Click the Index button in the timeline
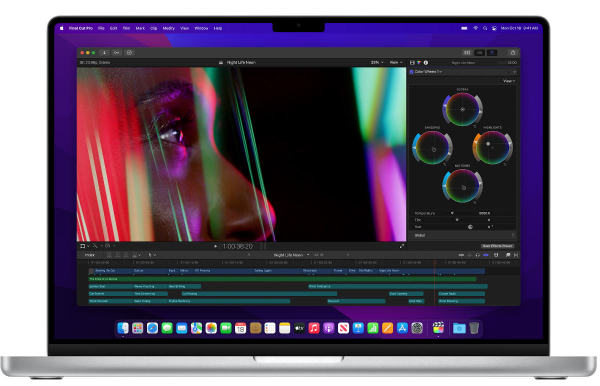The height and width of the screenshot is (386, 600). tap(90, 255)
